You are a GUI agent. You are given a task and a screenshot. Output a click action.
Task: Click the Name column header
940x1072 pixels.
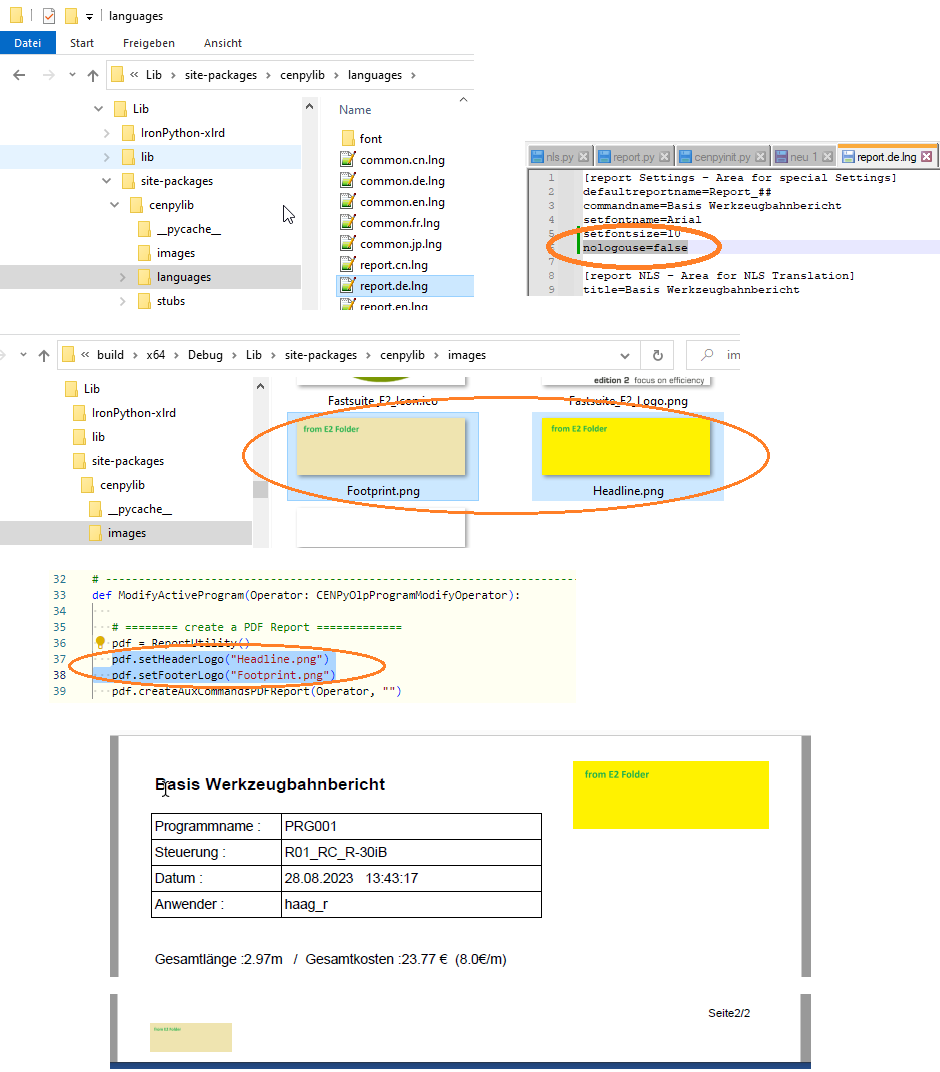355,110
